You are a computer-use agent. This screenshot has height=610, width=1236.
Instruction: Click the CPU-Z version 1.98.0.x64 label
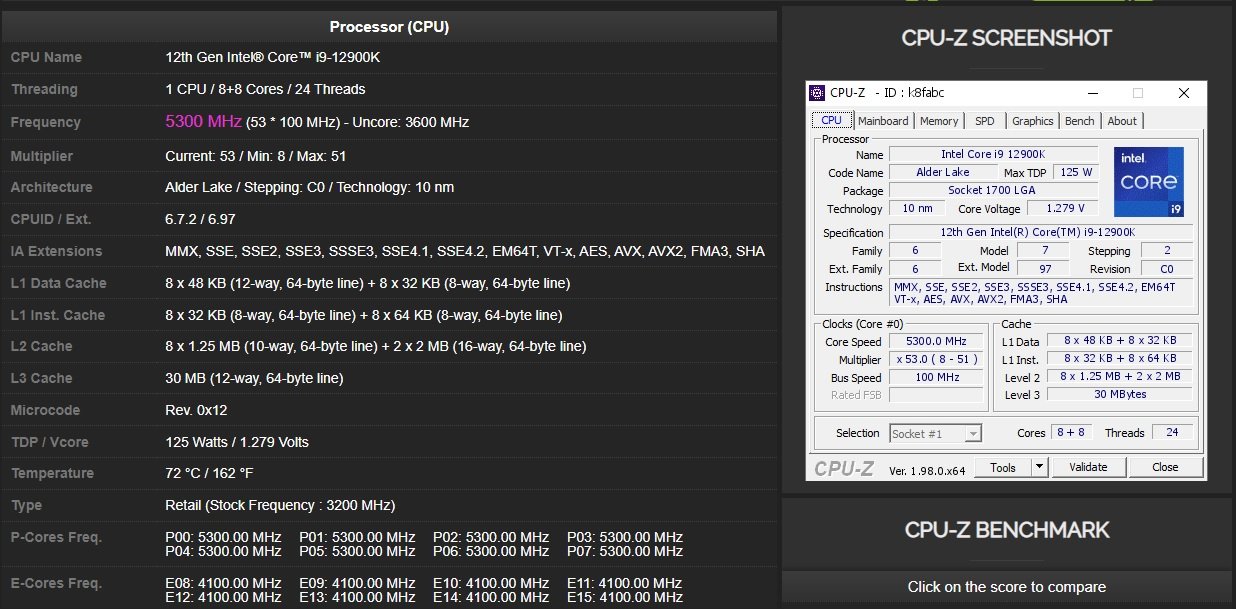click(x=927, y=471)
